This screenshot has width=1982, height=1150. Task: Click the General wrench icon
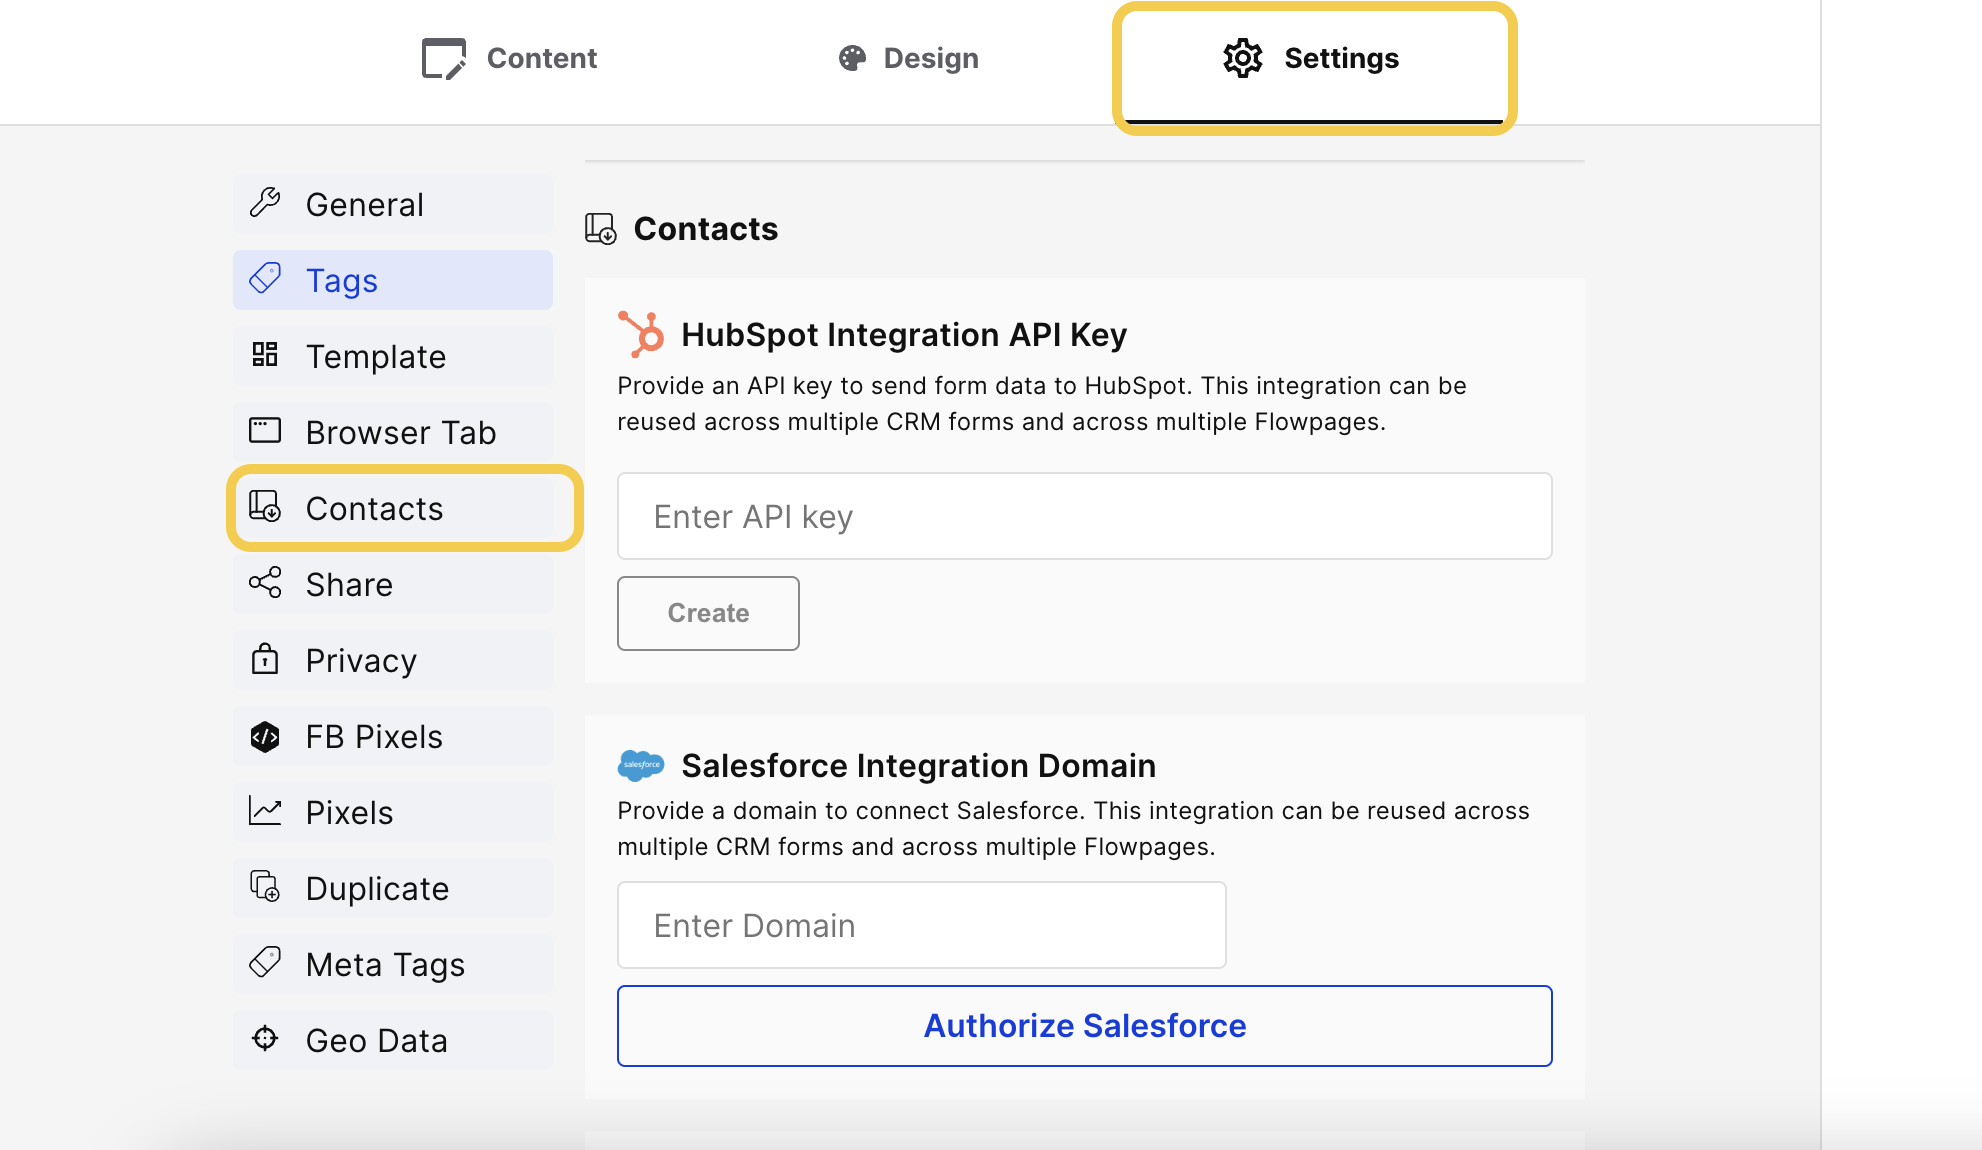point(265,202)
